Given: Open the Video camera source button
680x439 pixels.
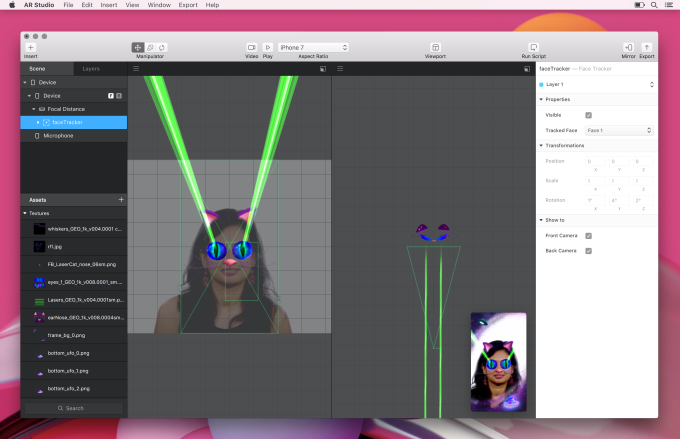Looking at the screenshot, I should click(252, 47).
